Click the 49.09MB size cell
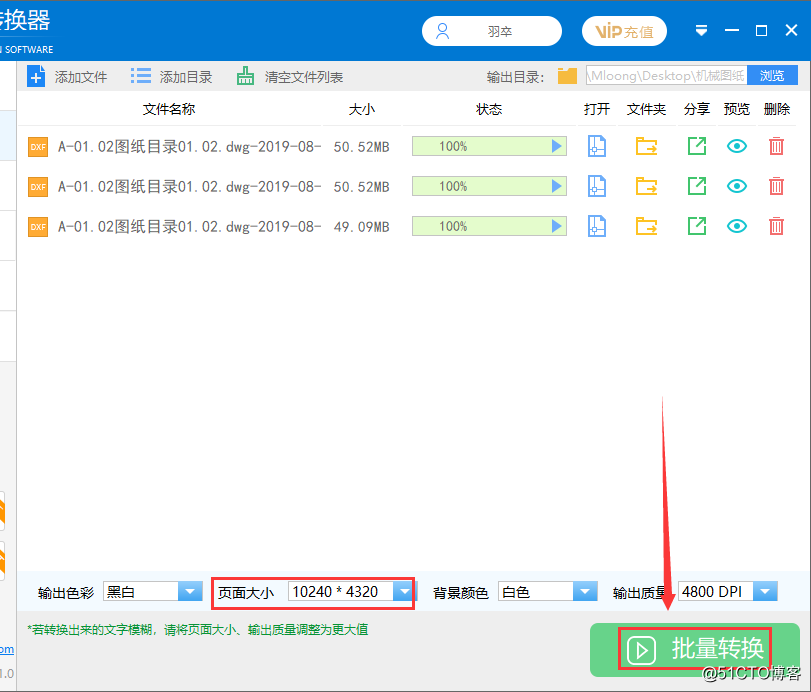This screenshot has width=811, height=692. [361, 227]
